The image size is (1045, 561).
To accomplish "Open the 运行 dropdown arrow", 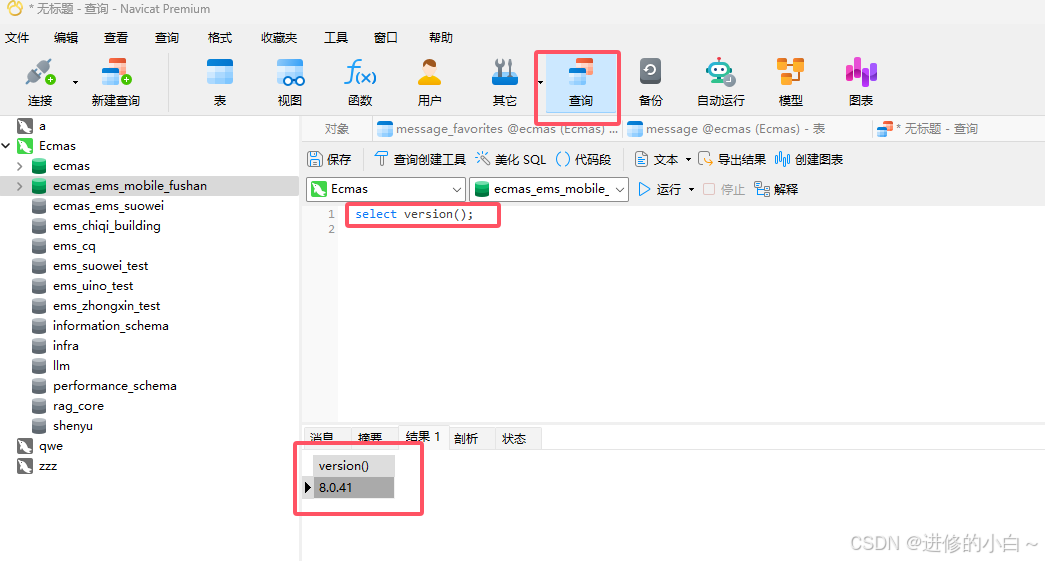I will [691, 190].
